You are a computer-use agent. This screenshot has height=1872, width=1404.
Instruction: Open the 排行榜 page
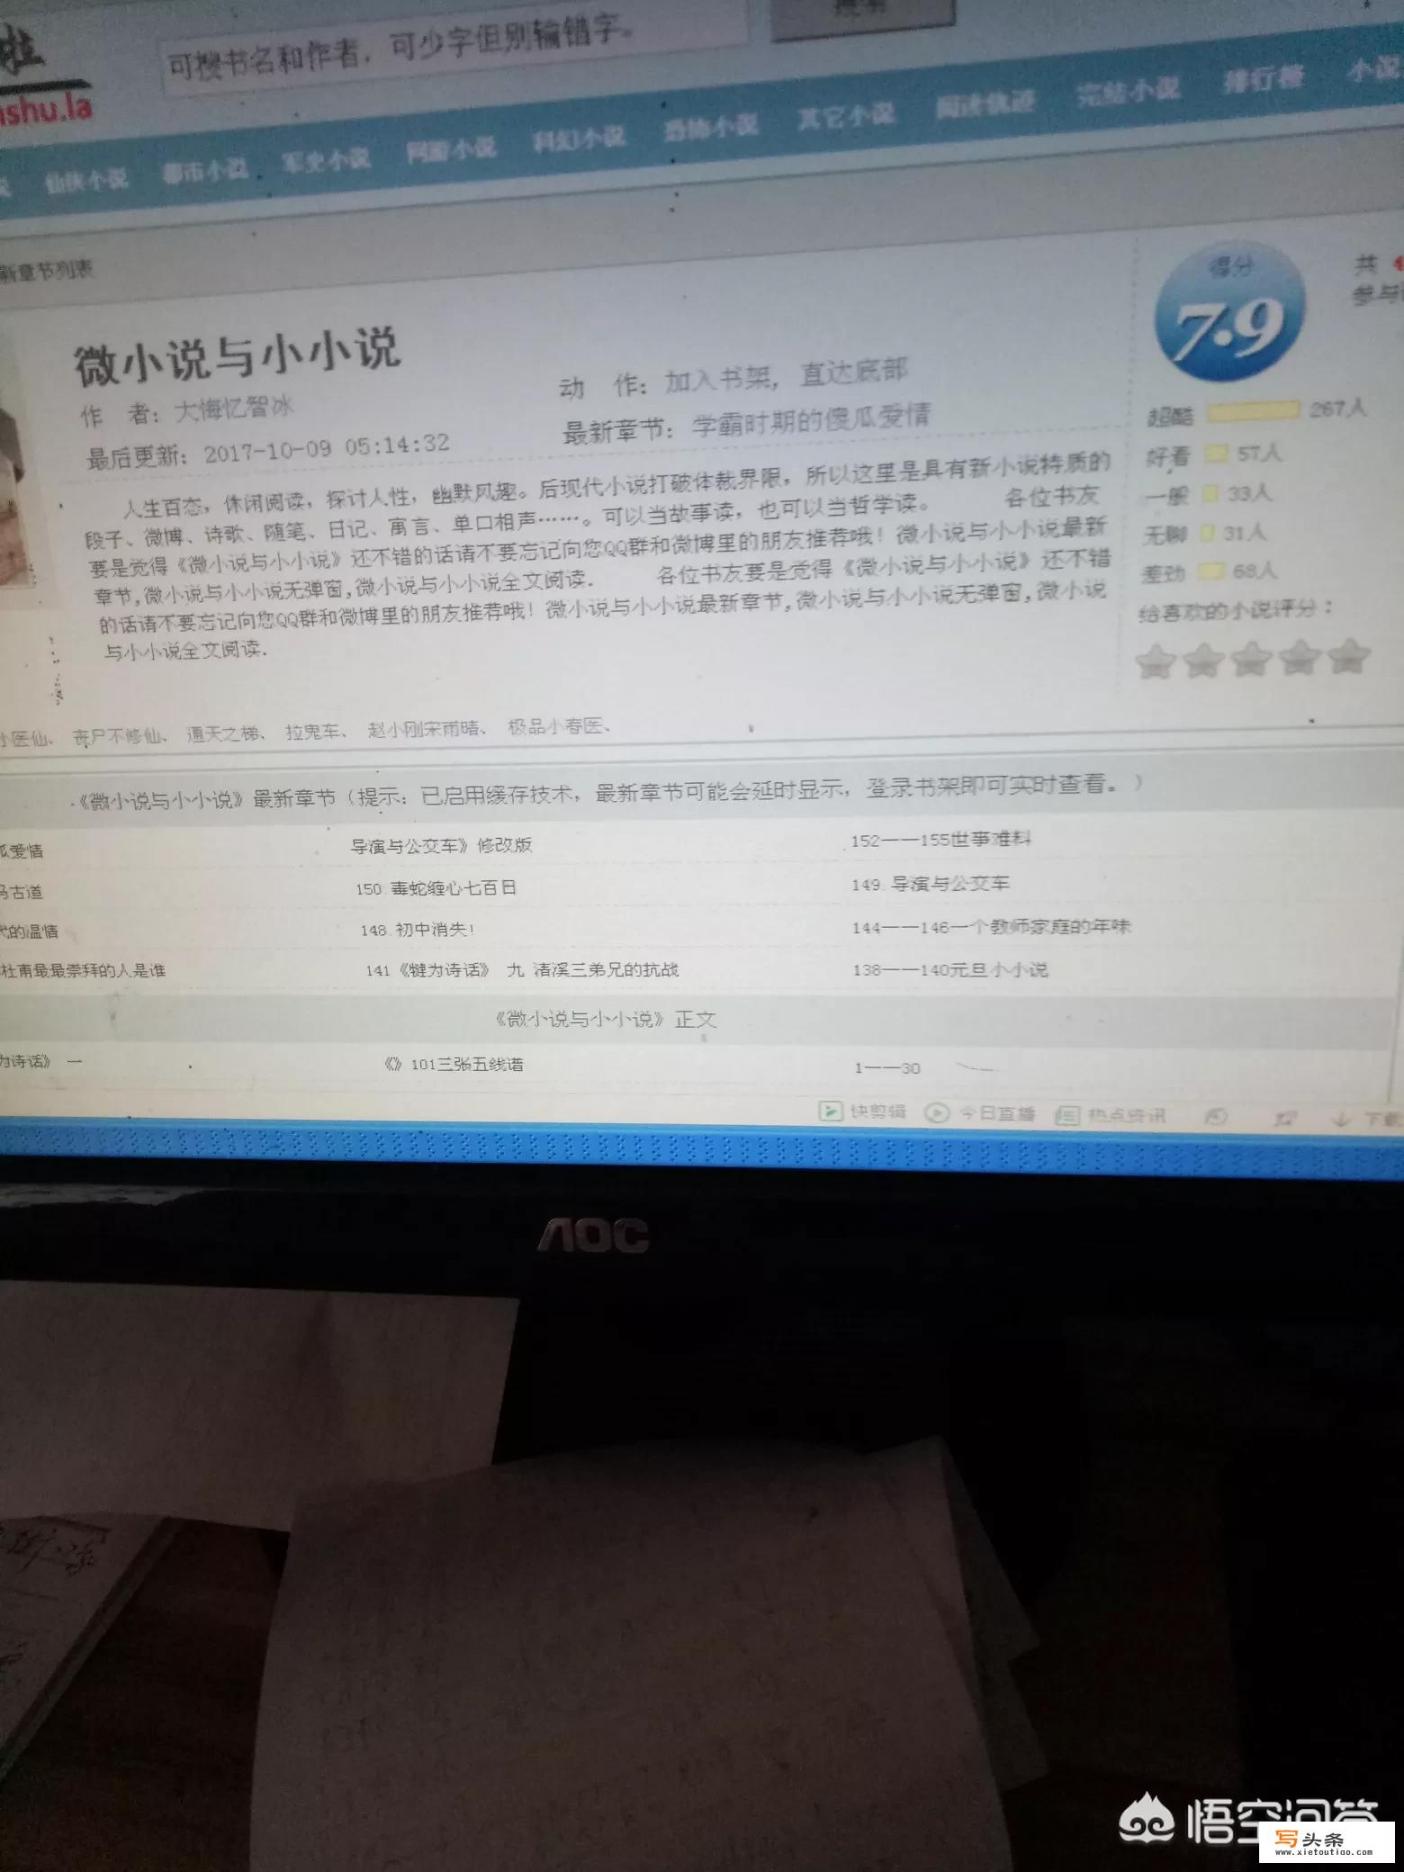click(1263, 79)
